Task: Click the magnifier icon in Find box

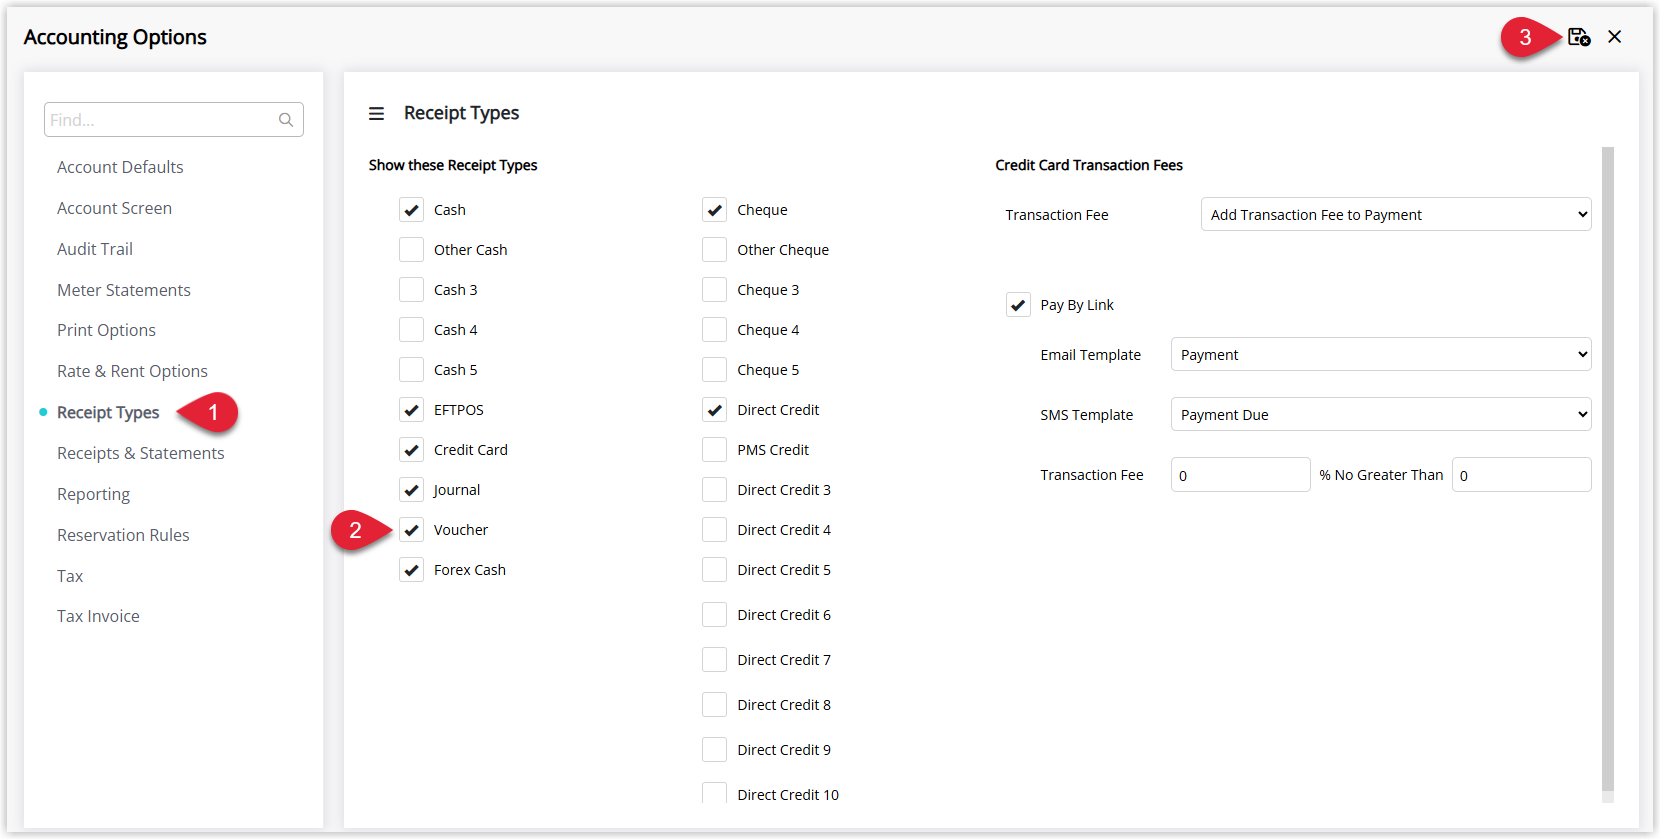Action: coord(286,120)
